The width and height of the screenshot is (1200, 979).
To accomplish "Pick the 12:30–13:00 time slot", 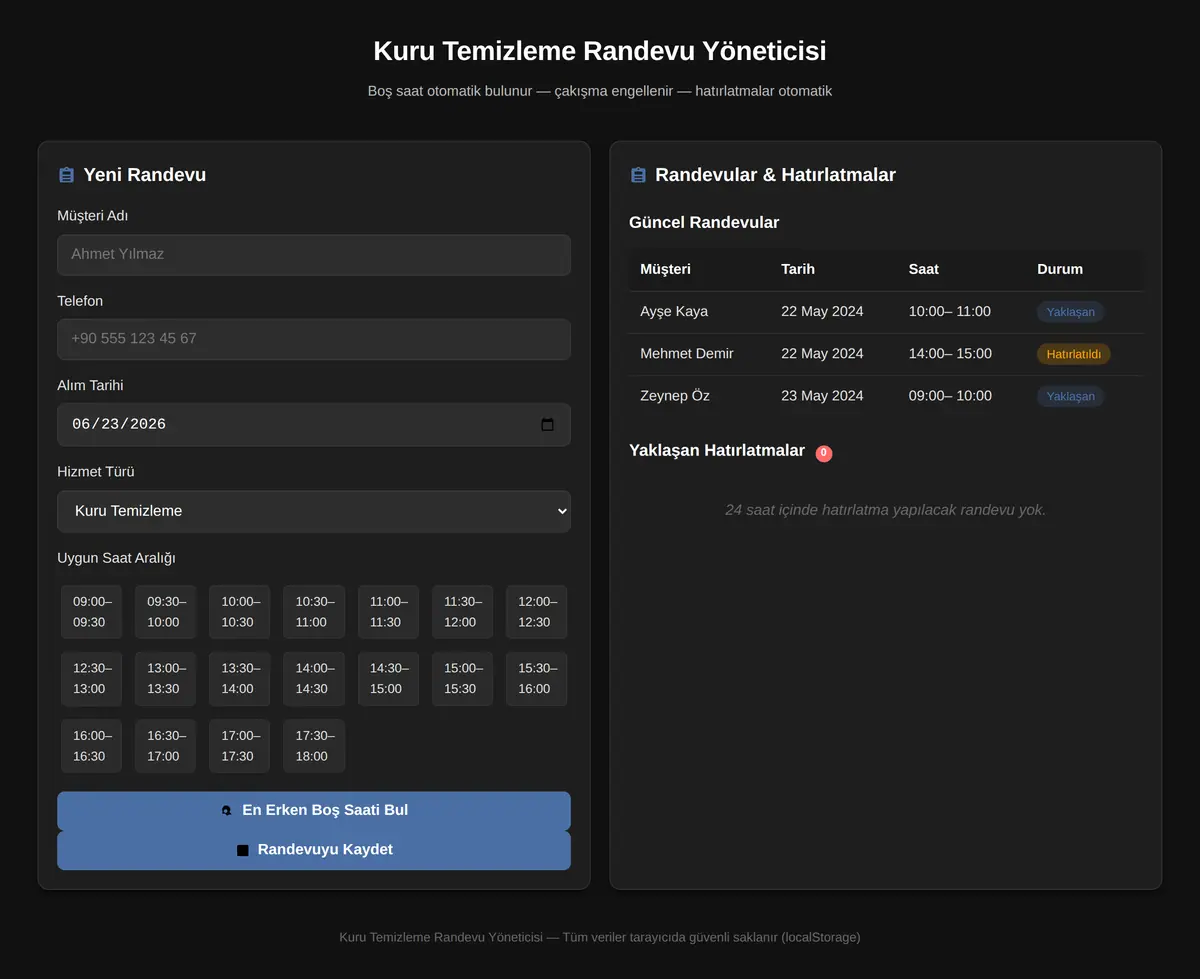I will pos(91,679).
